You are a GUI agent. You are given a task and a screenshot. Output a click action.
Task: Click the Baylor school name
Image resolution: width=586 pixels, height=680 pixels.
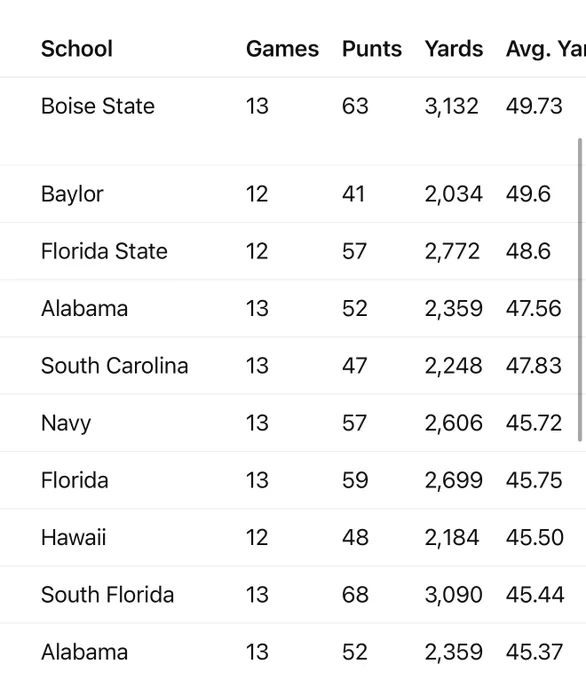pyautogui.click(x=72, y=194)
